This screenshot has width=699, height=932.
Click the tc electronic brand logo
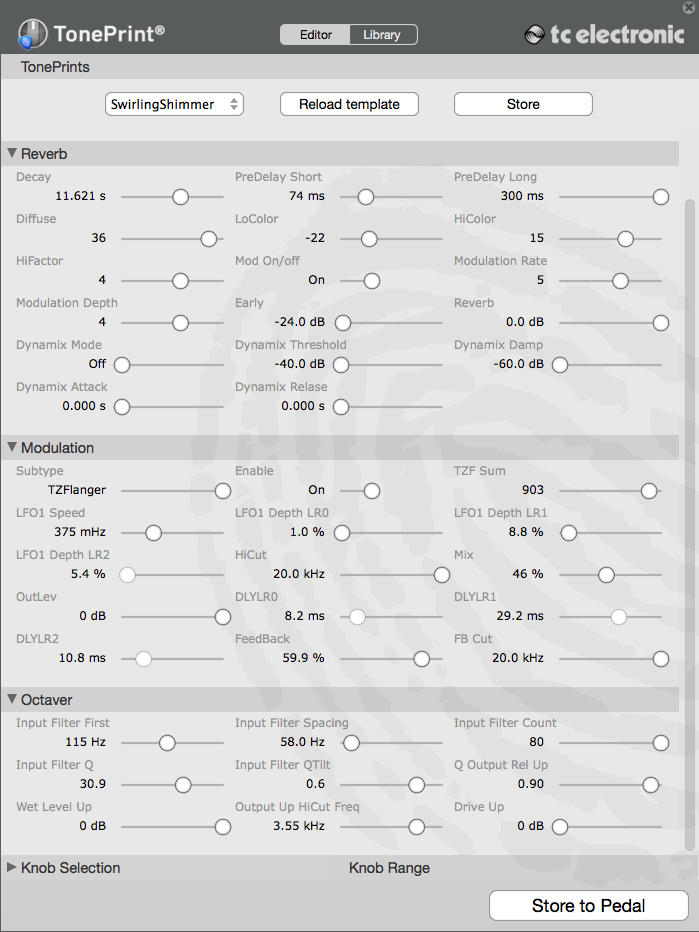[x=605, y=35]
